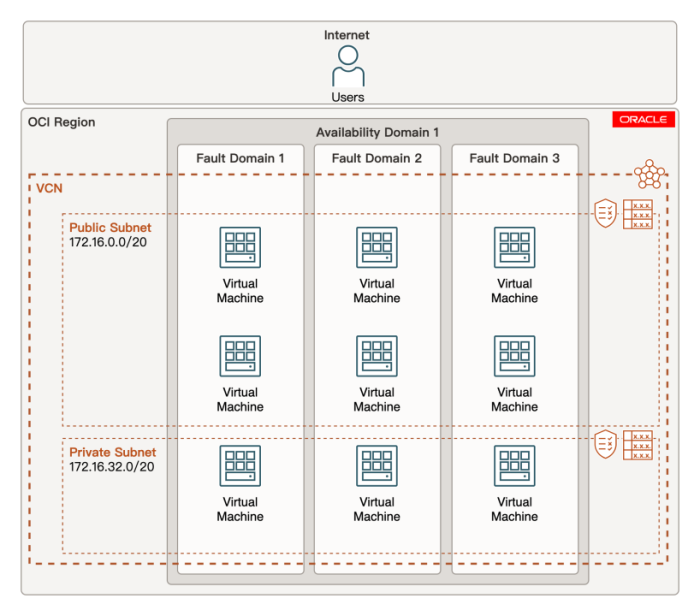Select Private Subnet VM icon in Fault Domain 1

pyautogui.click(x=240, y=466)
